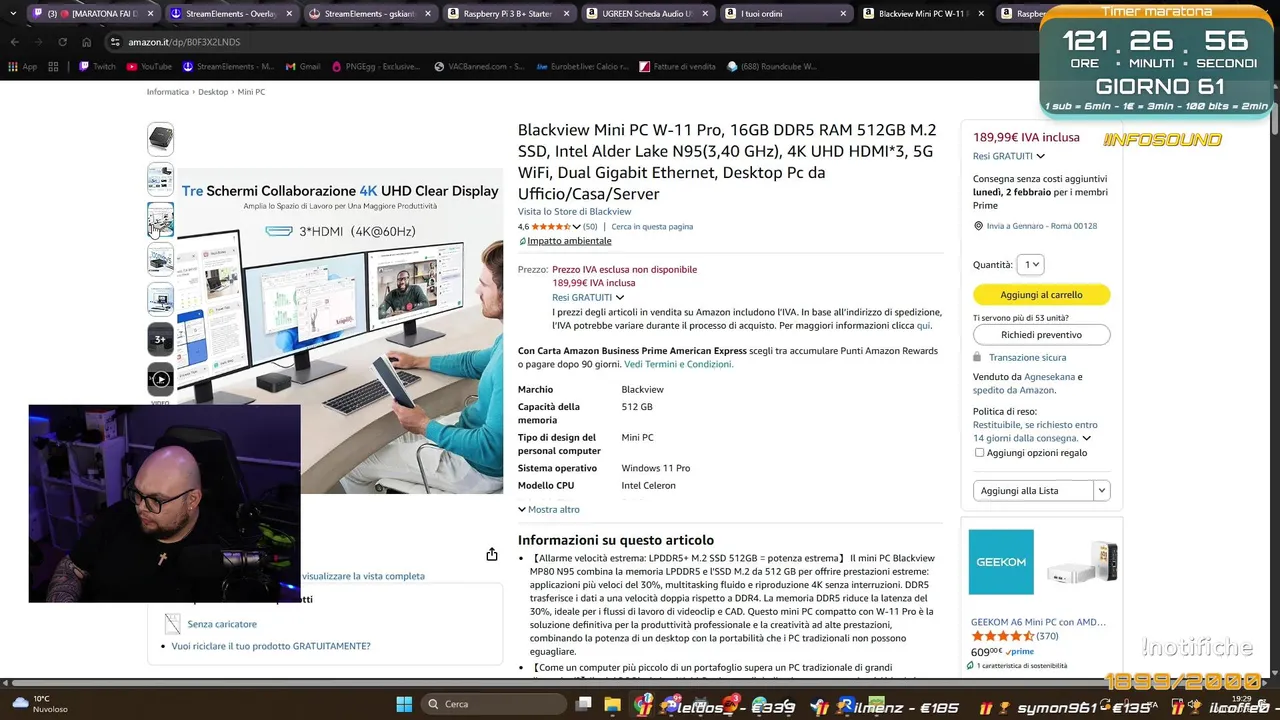The width and height of the screenshot is (1280, 720).
Task: Go to the browser home page icon
Action: 86,42
